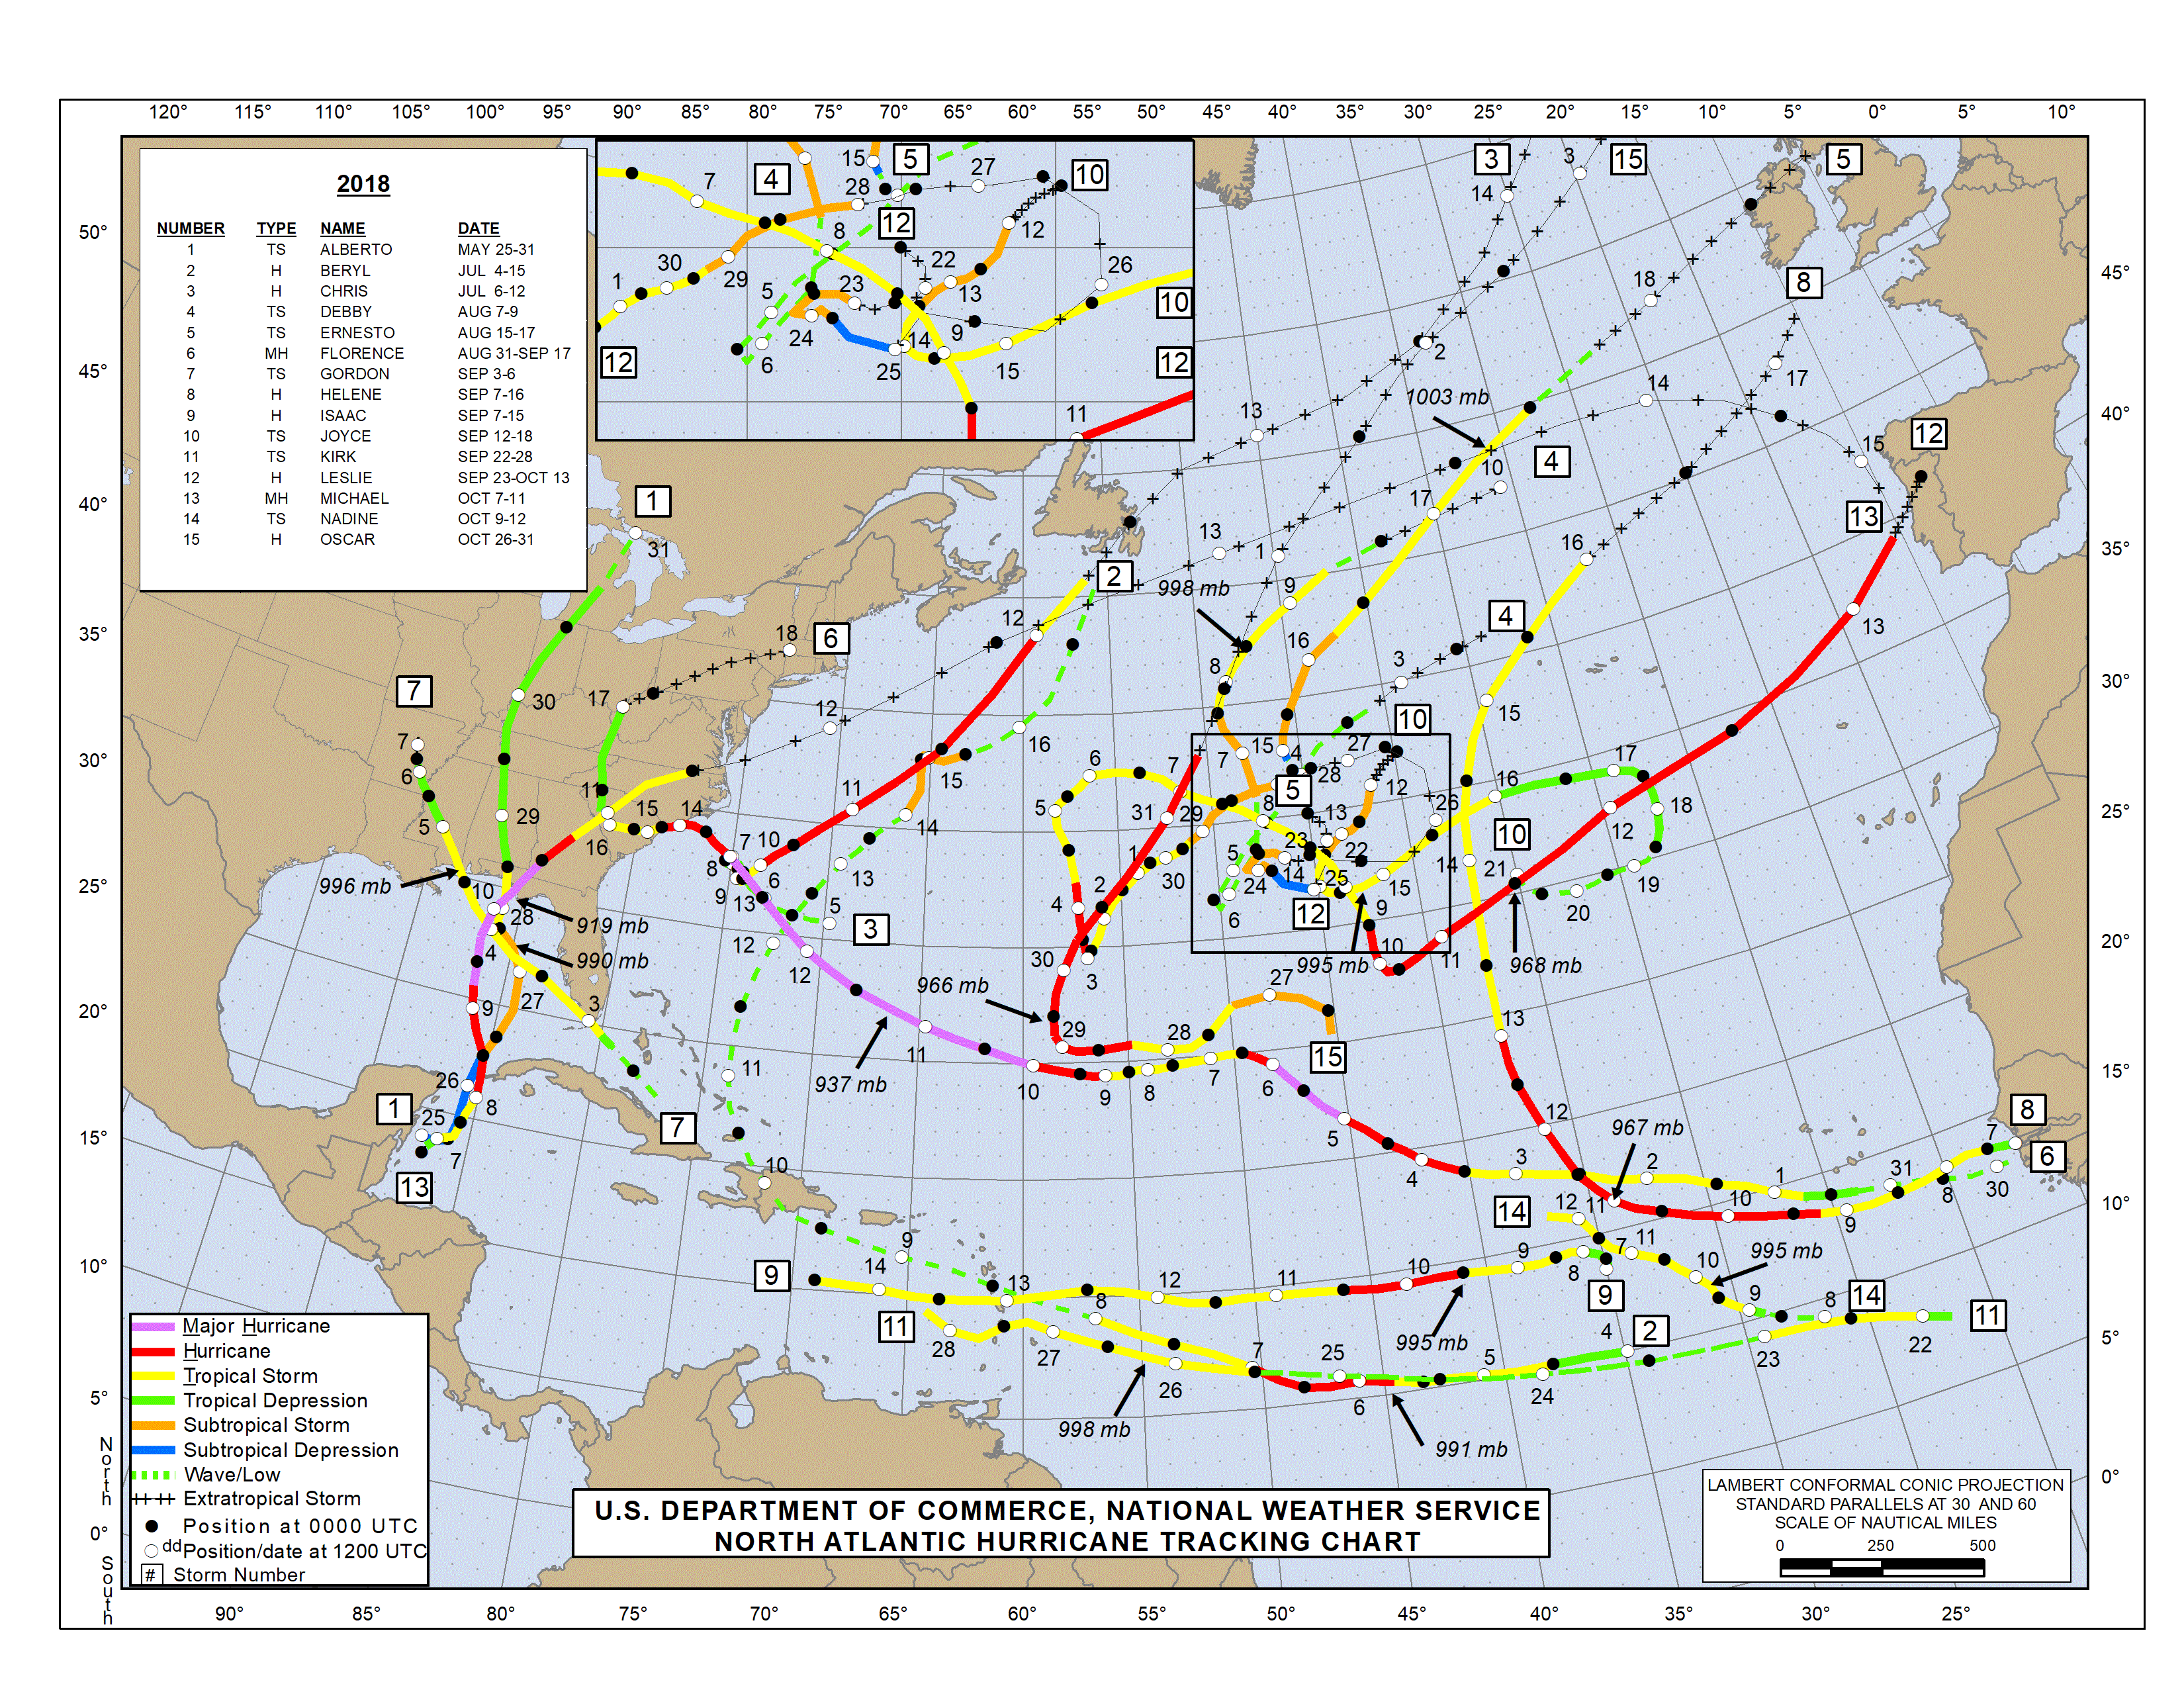Screen dimensions: 2184x1688
Task: Select the orange Subtropical Storm legend swatch
Action: pos(153,1425)
